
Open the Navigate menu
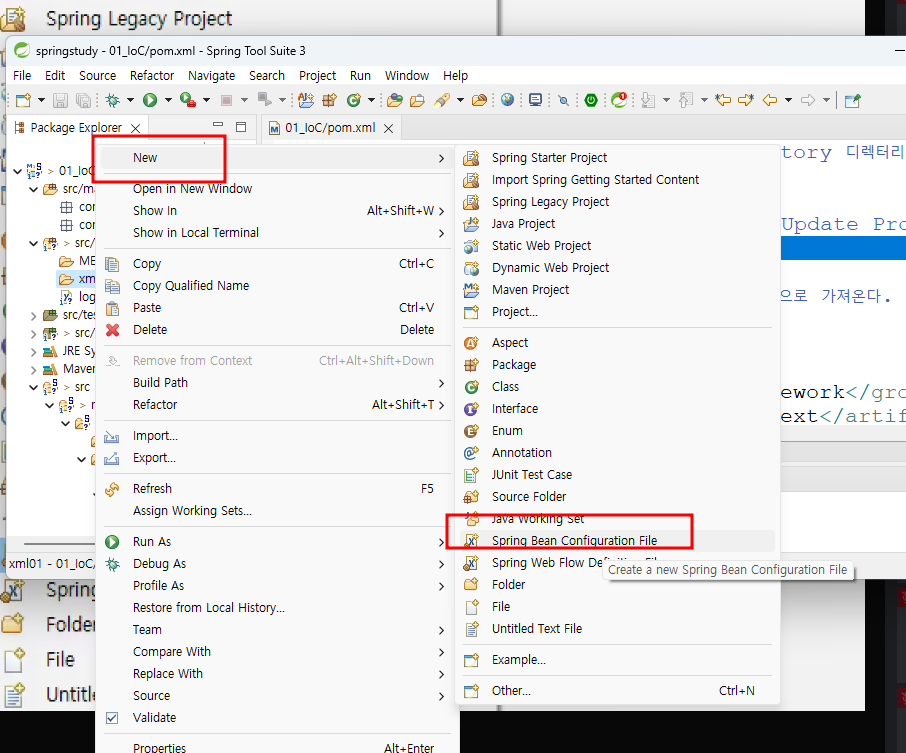coord(211,76)
